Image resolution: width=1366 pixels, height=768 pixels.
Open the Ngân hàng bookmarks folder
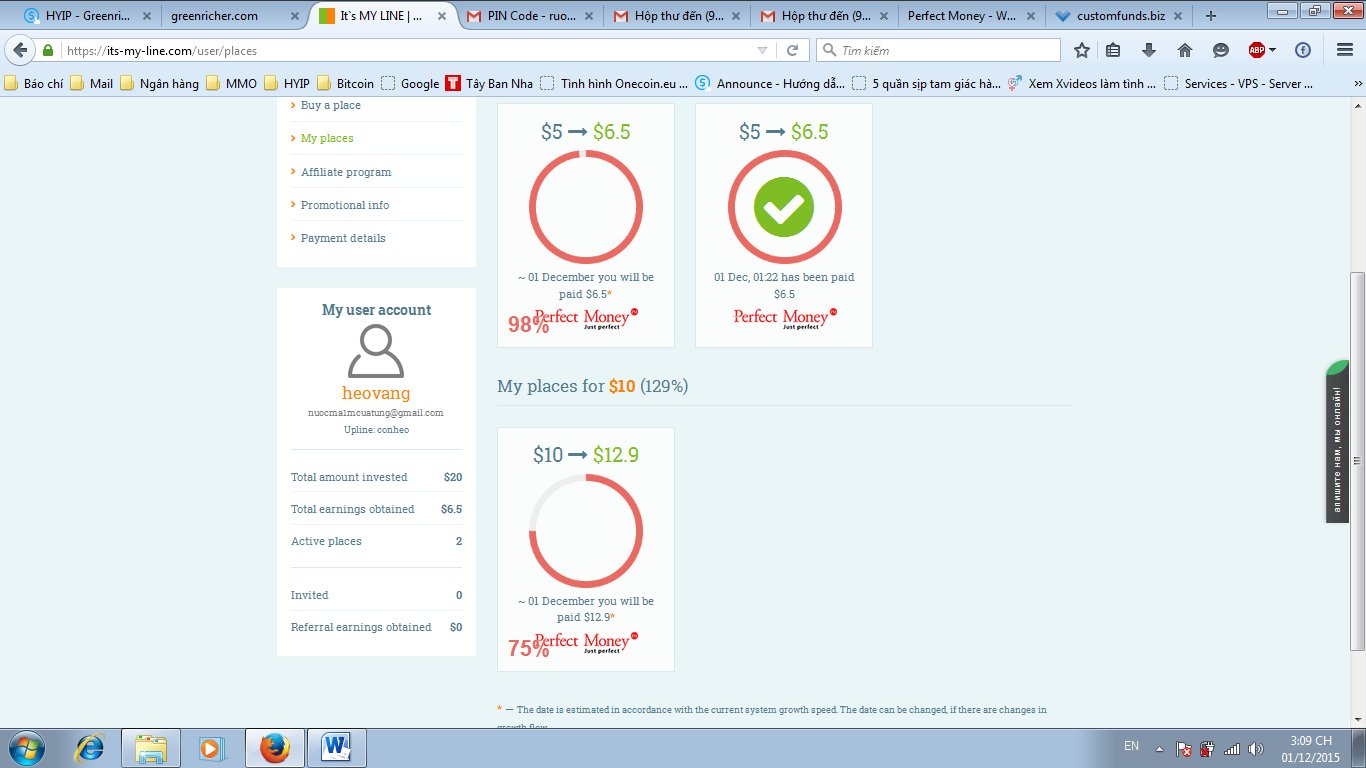point(159,84)
